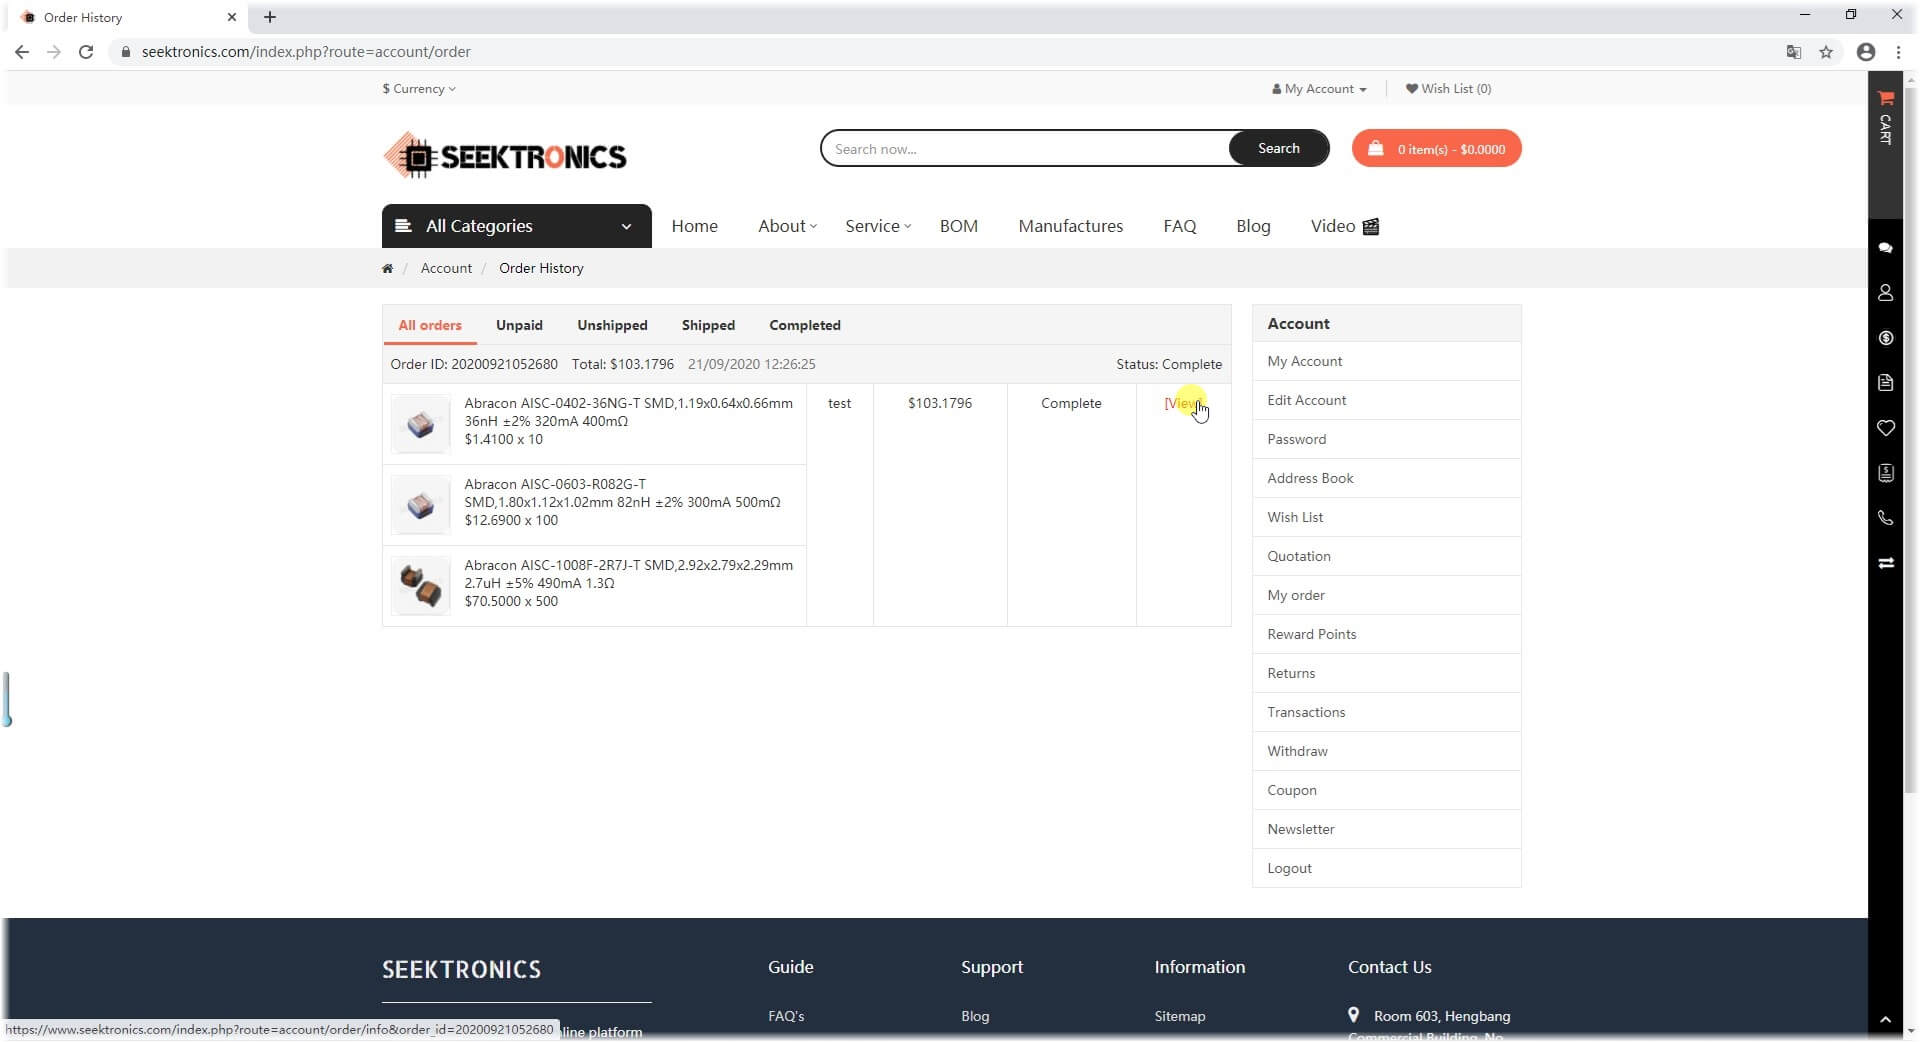Click the Search button
1920x1042 pixels.
[x=1278, y=148]
